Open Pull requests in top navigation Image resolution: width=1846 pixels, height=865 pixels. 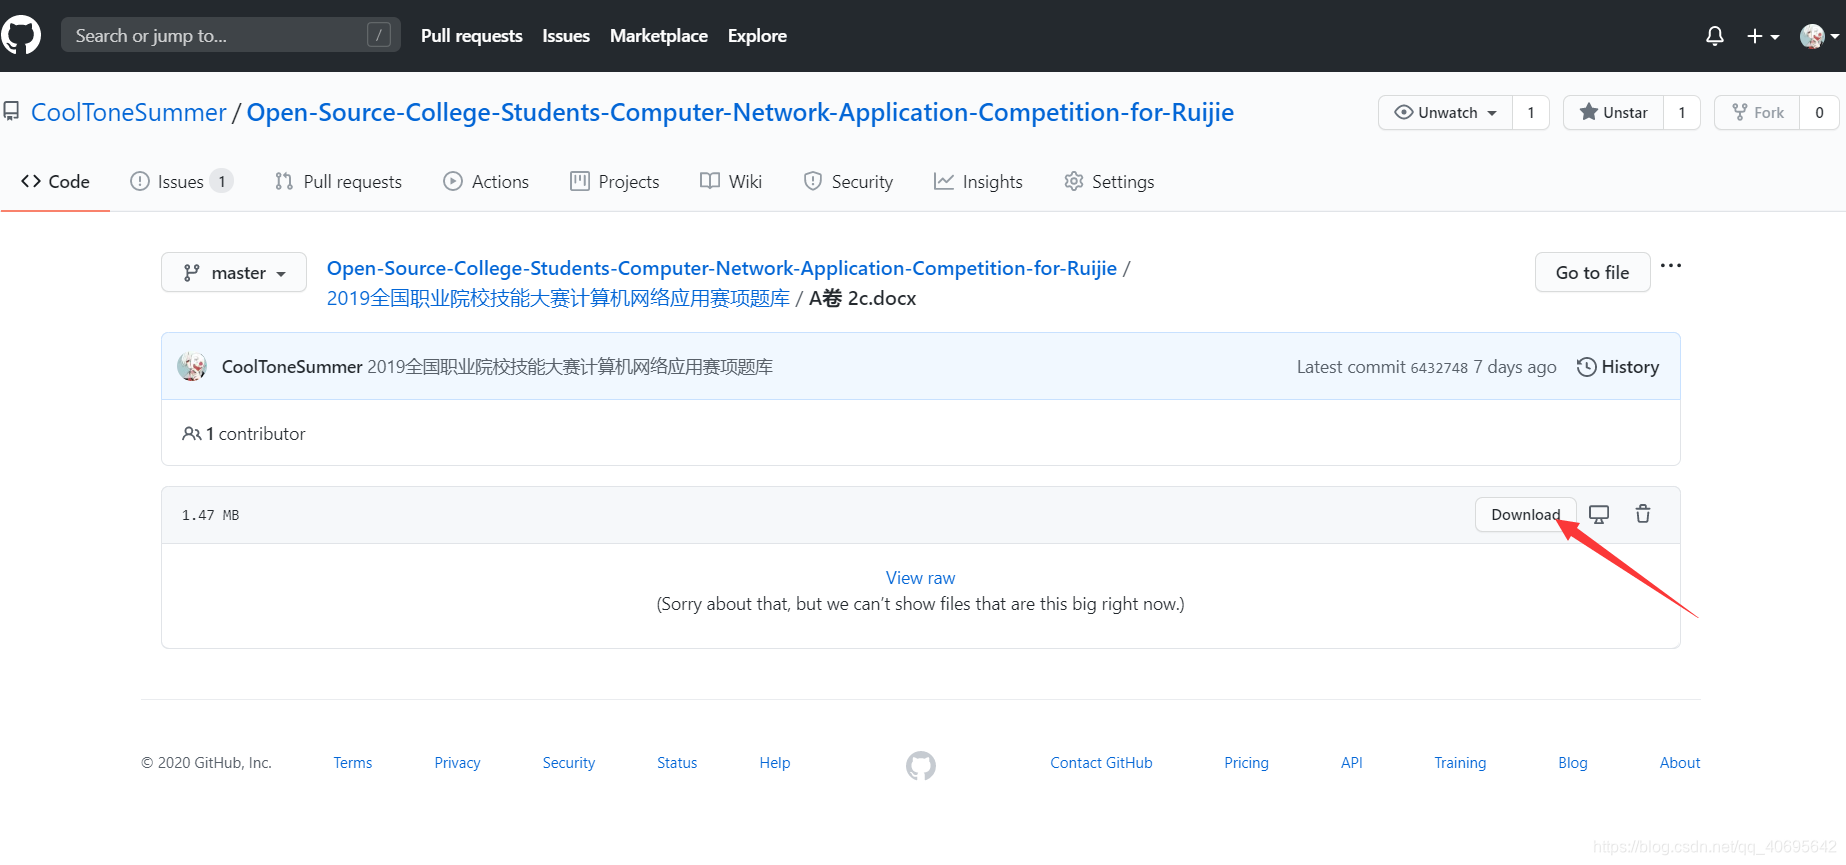click(472, 36)
